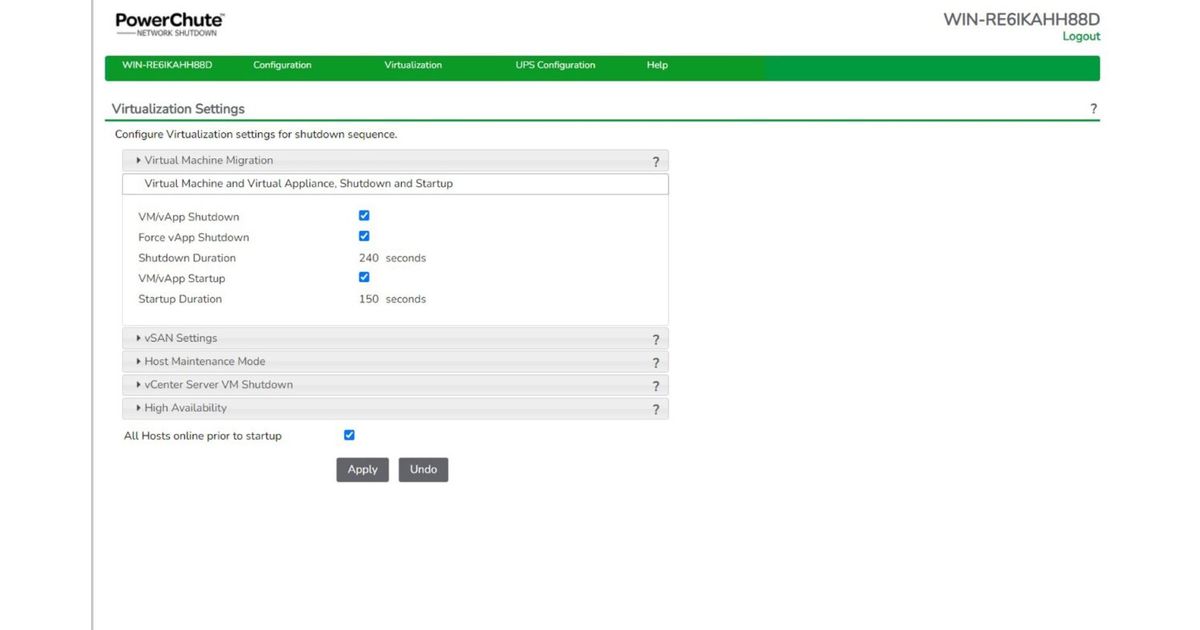Viewport: 1200px width, 630px height.
Task: Expand the vSAN Settings section
Action: click(180, 338)
